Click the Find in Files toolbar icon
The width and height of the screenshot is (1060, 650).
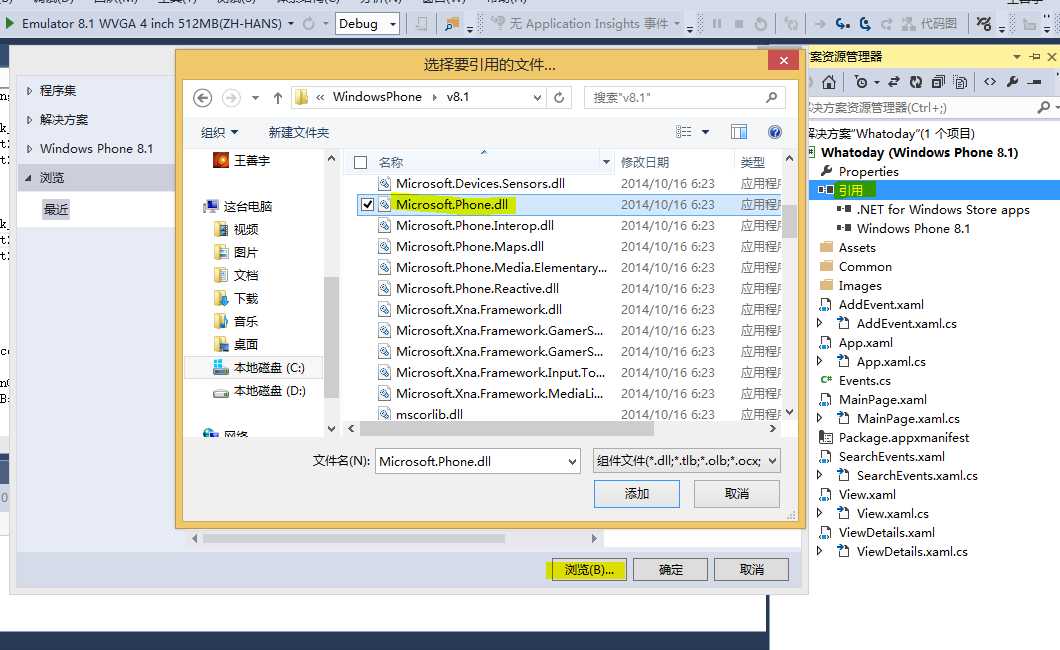[452, 24]
